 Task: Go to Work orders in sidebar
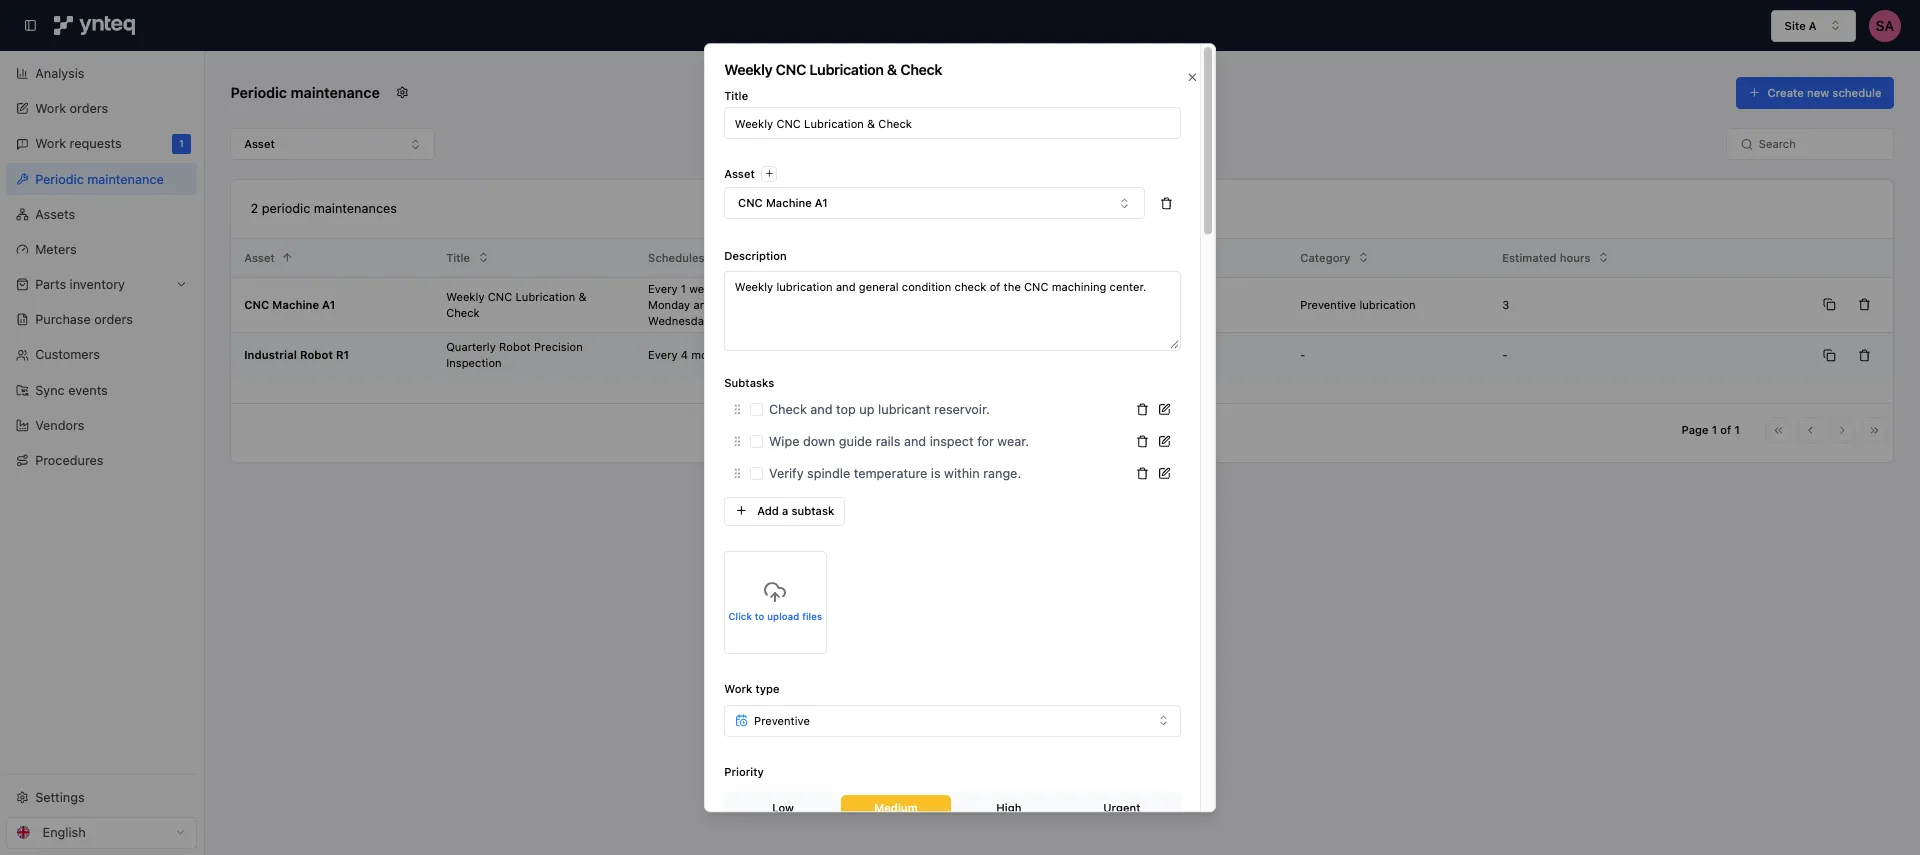pos(101,109)
